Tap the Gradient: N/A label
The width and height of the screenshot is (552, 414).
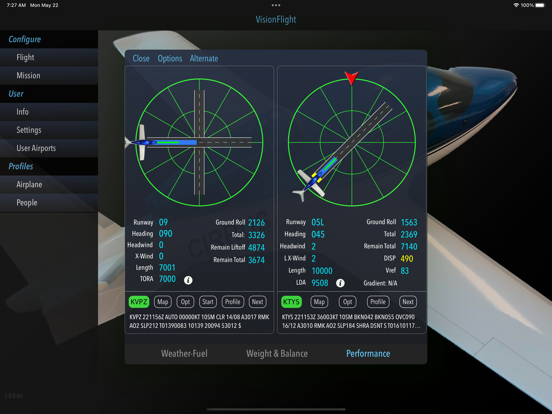(380, 283)
